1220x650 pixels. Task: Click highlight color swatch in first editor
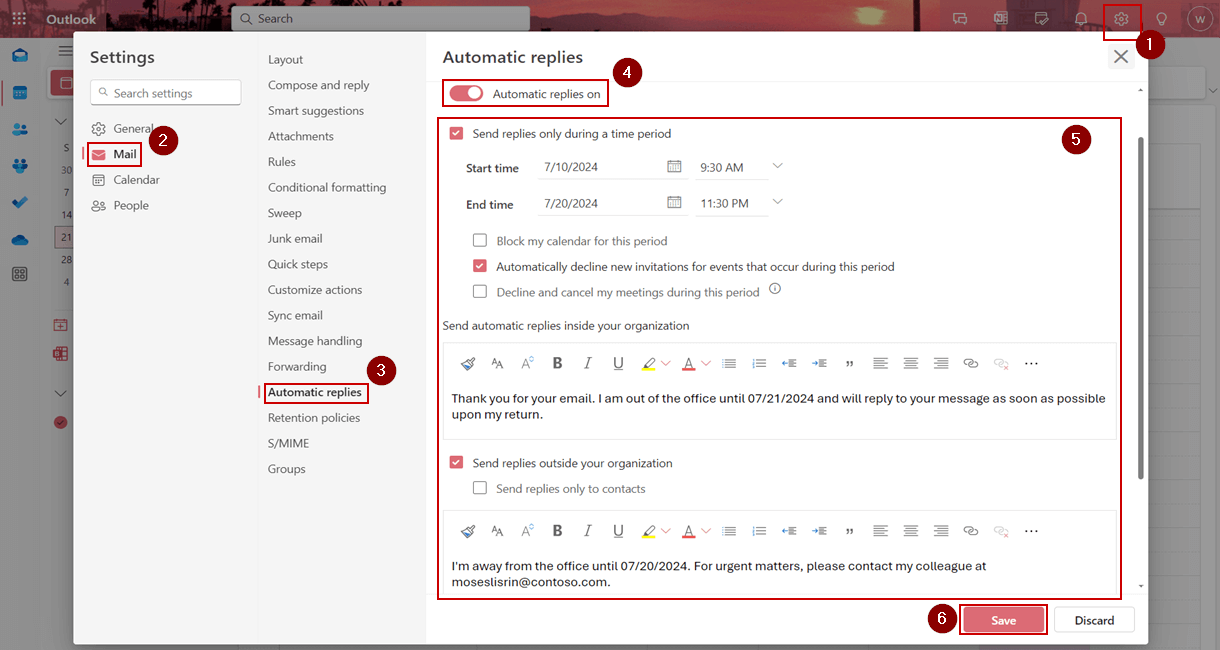648,363
